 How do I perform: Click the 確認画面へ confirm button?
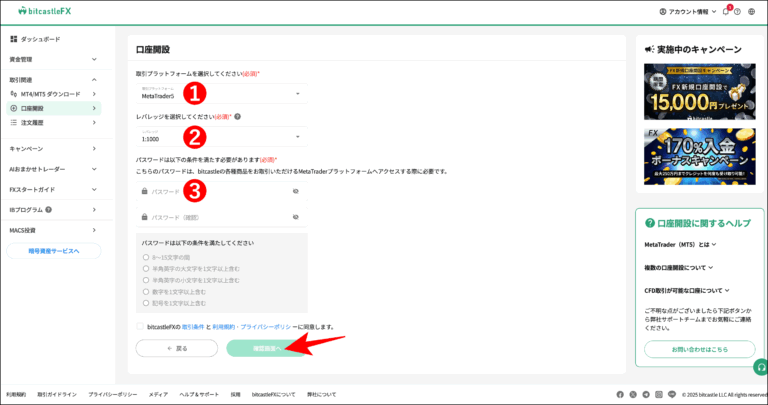tap(266, 348)
